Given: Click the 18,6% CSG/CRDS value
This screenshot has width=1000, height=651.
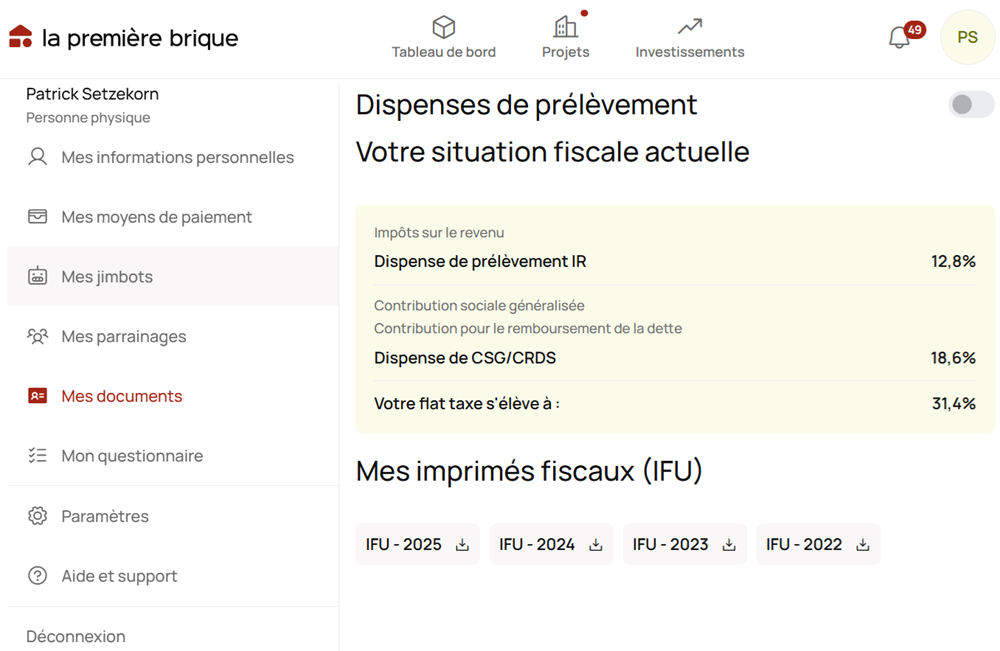Looking at the screenshot, I should click(953, 358).
